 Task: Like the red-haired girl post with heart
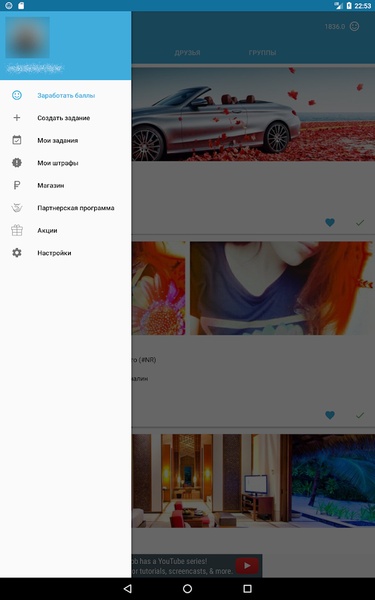click(330, 415)
